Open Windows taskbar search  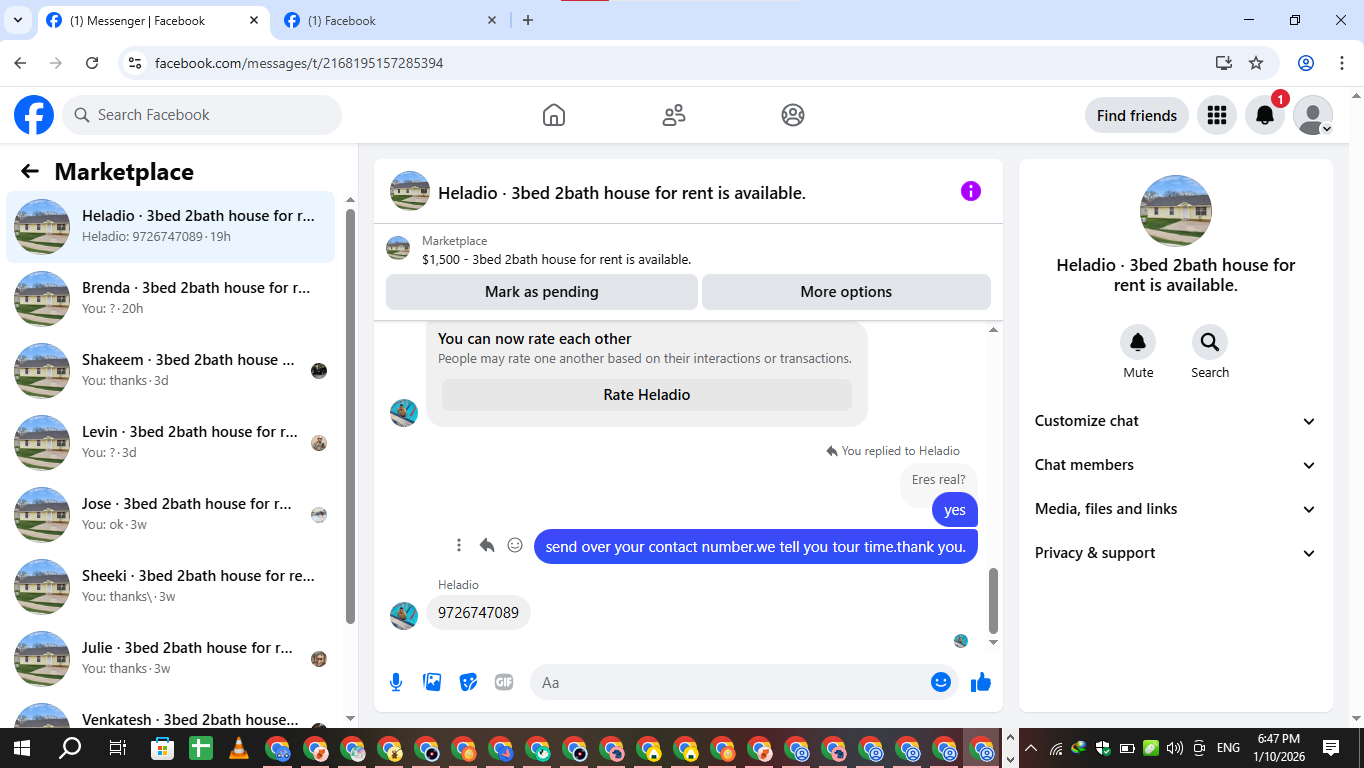(70, 748)
